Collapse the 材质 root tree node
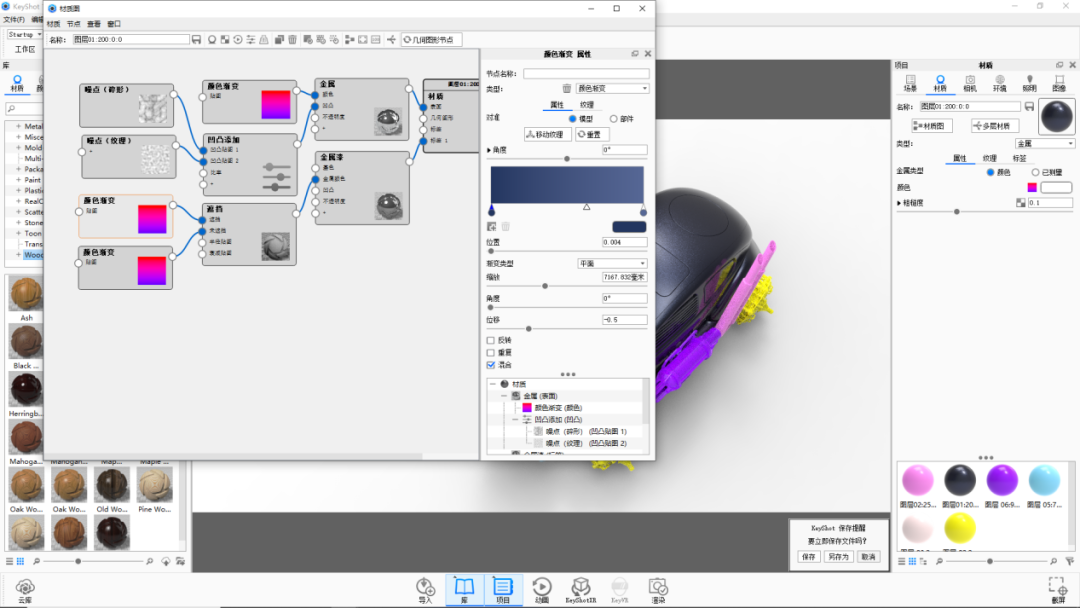 point(492,384)
